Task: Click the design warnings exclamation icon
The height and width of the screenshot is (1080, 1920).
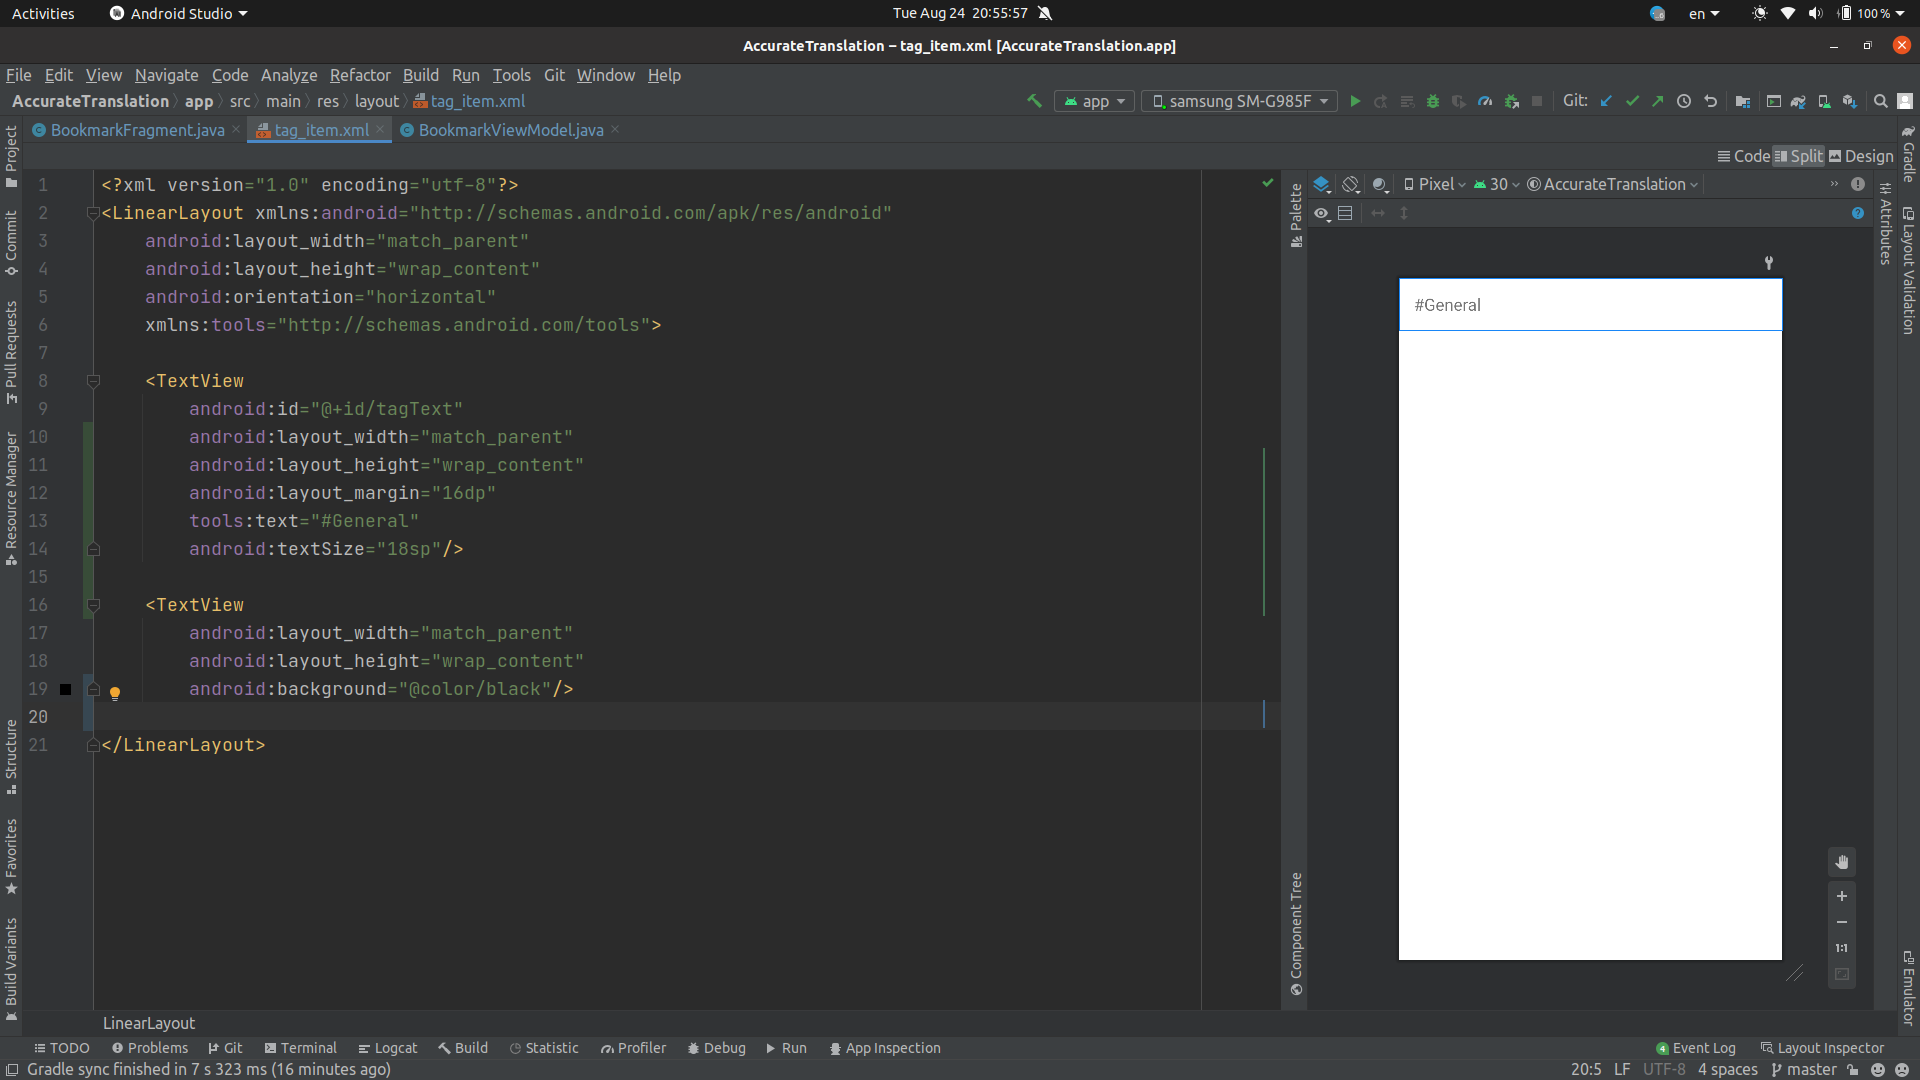Action: click(x=1858, y=184)
